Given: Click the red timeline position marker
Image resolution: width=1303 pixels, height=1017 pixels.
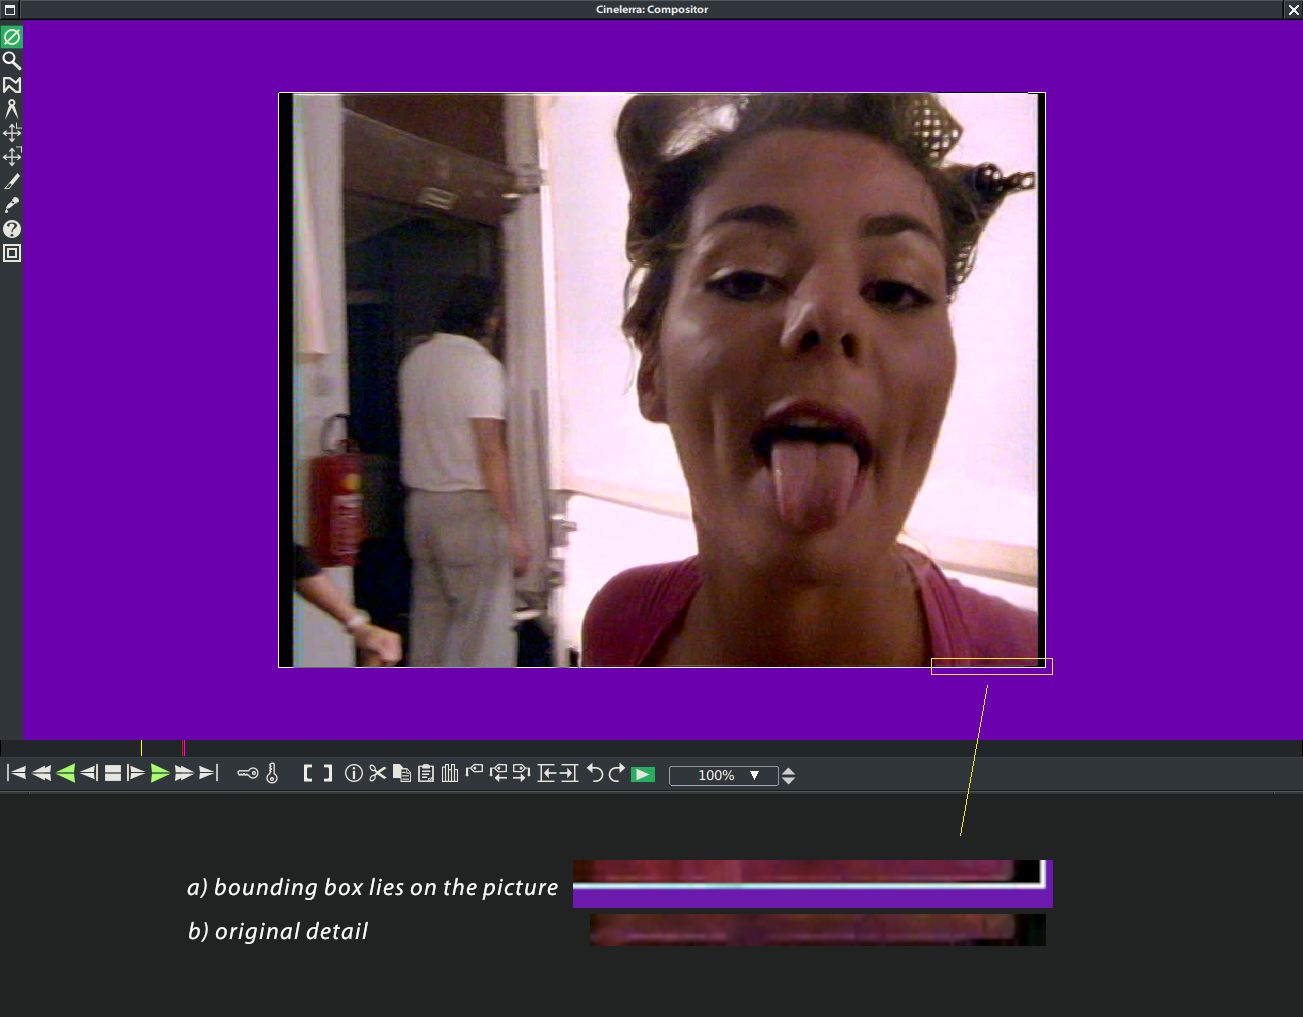Looking at the screenshot, I should (x=183, y=748).
